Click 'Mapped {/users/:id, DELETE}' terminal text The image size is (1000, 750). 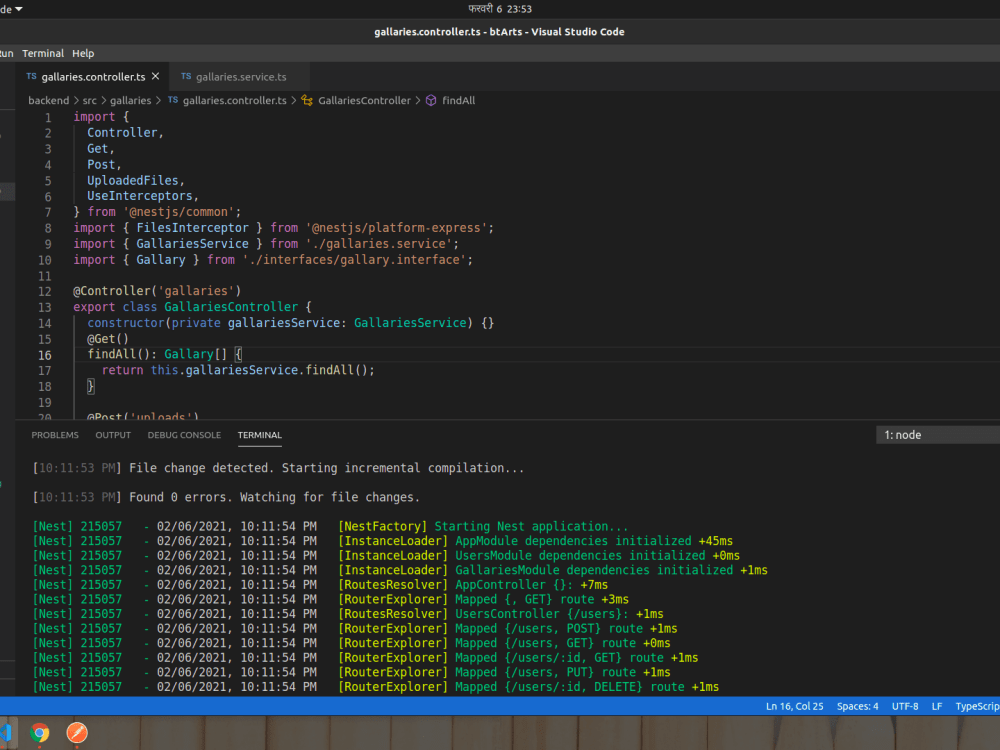point(548,687)
